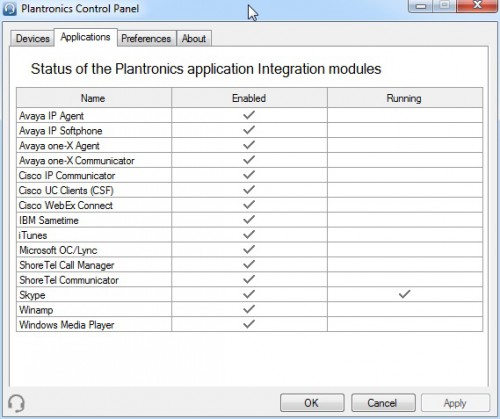Toggle Enabled checkmark for Avaya one-X Agent
This screenshot has width=500, height=419.
click(249, 145)
